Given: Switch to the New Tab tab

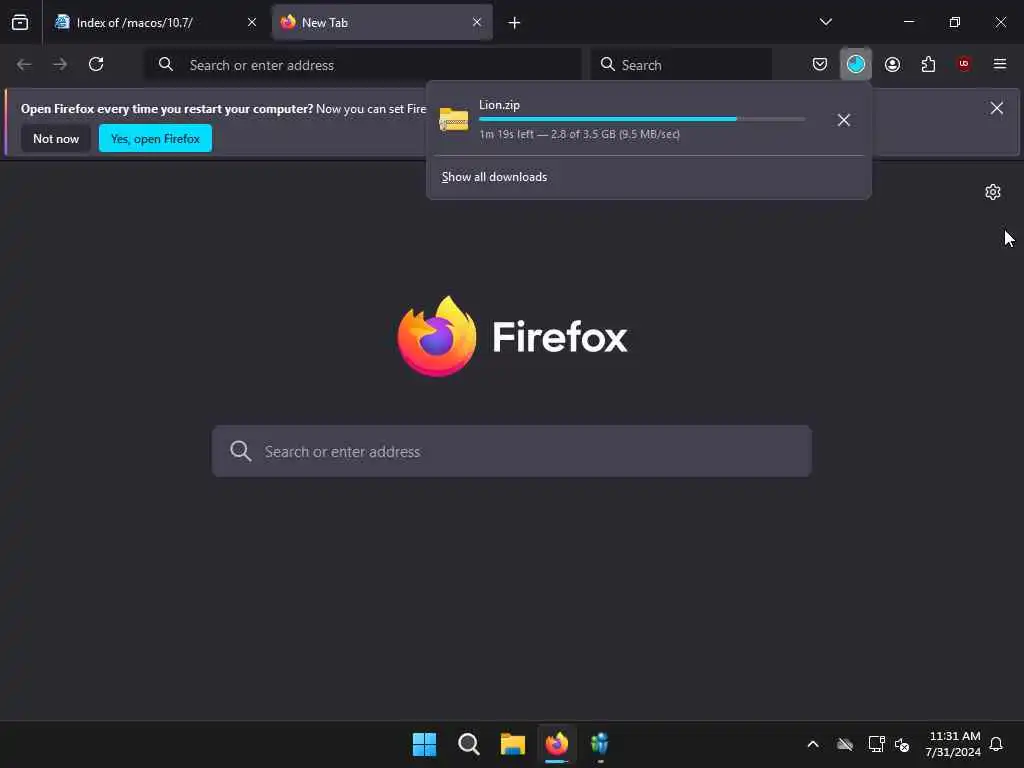Looking at the screenshot, I should (x=382, y=22).
